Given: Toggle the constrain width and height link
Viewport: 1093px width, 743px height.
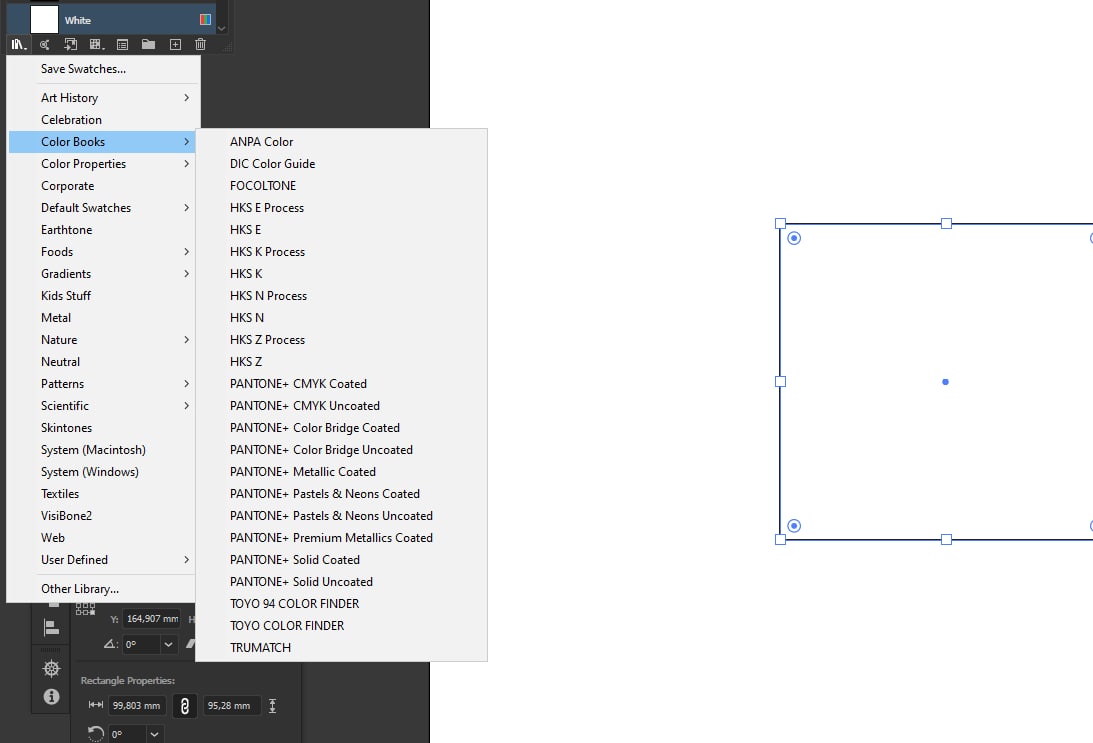Looking at the screenshot, I should 185,706.
